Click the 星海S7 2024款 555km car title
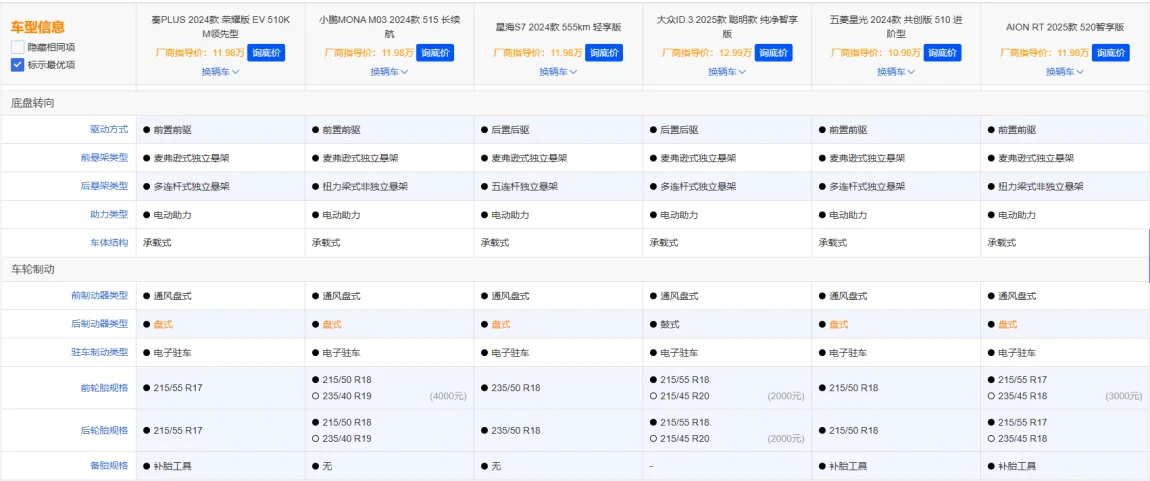Screen dimensions: 1150x481 (x=558, y=27)
